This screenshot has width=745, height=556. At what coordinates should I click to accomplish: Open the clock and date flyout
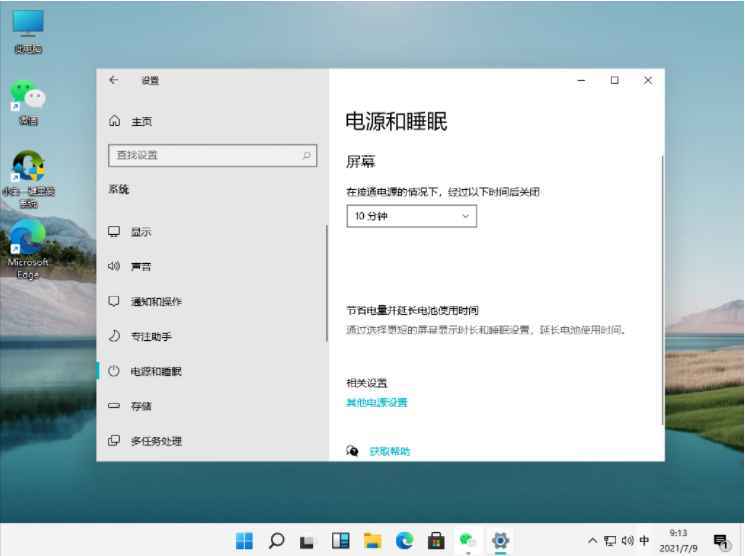(677, 541)
